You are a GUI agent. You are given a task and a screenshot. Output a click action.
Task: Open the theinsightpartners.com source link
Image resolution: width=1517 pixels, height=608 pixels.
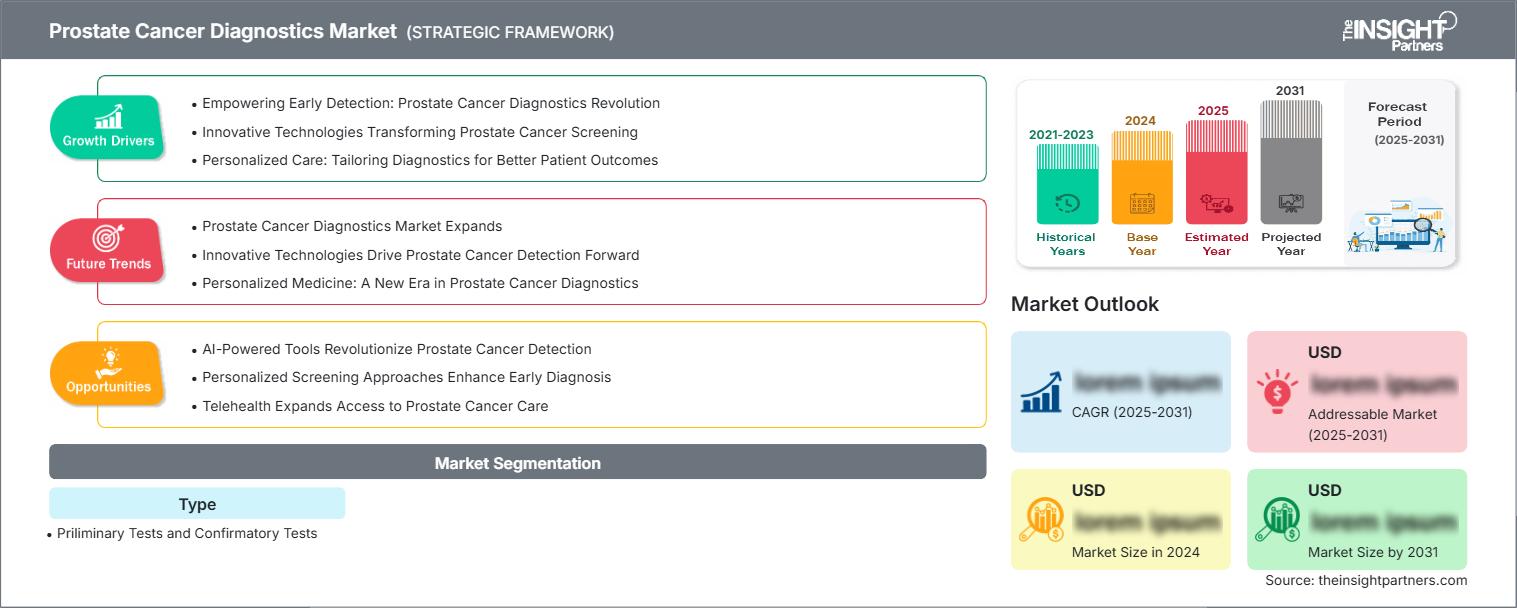(x=1366, y=580)
